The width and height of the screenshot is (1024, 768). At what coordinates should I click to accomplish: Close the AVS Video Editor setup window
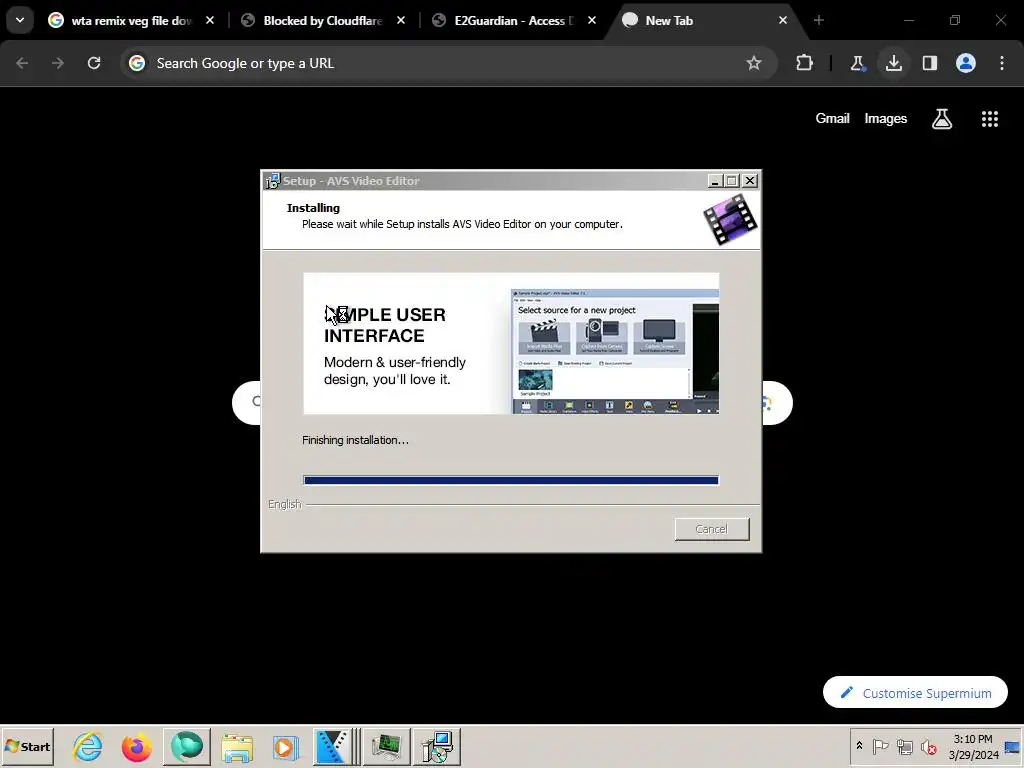click(750, 181)
